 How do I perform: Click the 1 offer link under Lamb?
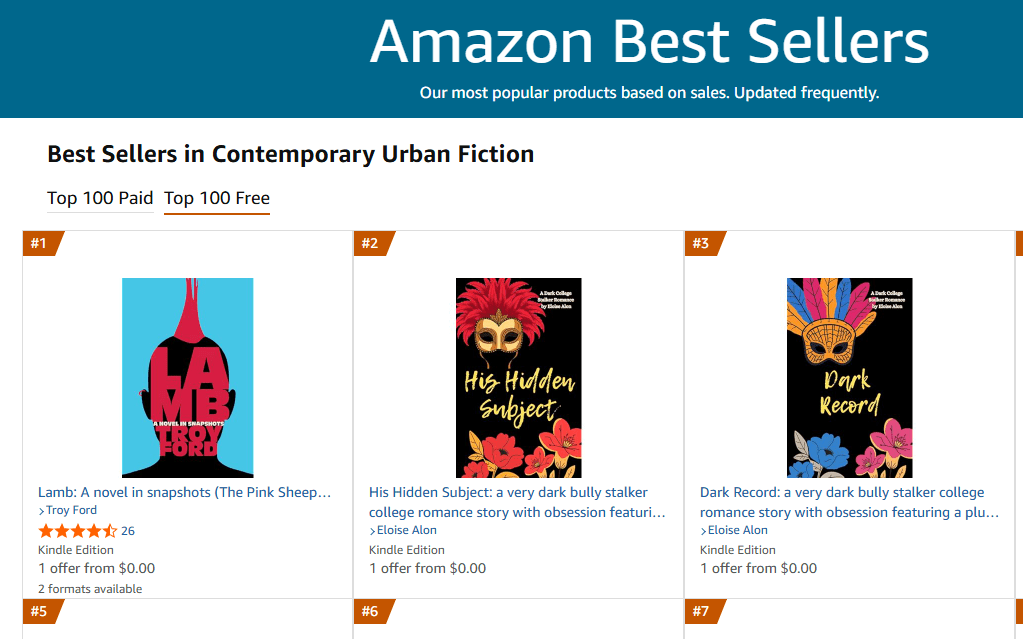96,568
